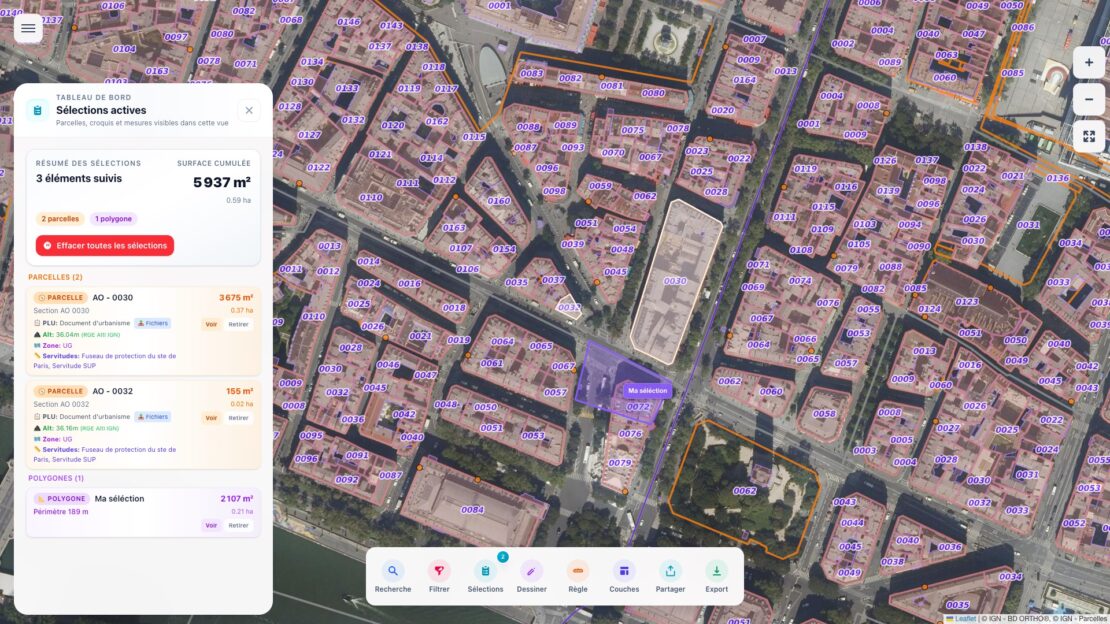Click the '2 parcelles' summary chip
The image size is (1110, 624).
pos(60,219)
